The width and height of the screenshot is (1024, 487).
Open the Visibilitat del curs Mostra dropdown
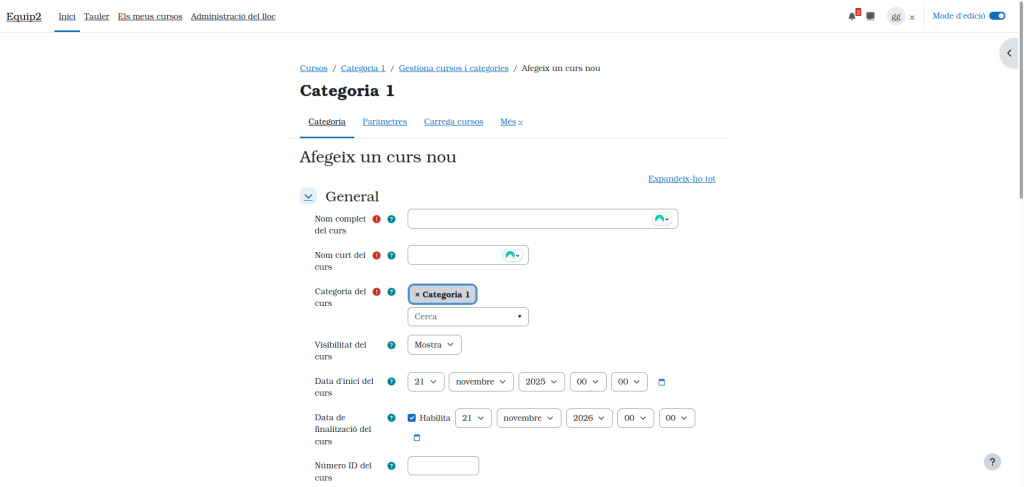click(x=434, y=345)
